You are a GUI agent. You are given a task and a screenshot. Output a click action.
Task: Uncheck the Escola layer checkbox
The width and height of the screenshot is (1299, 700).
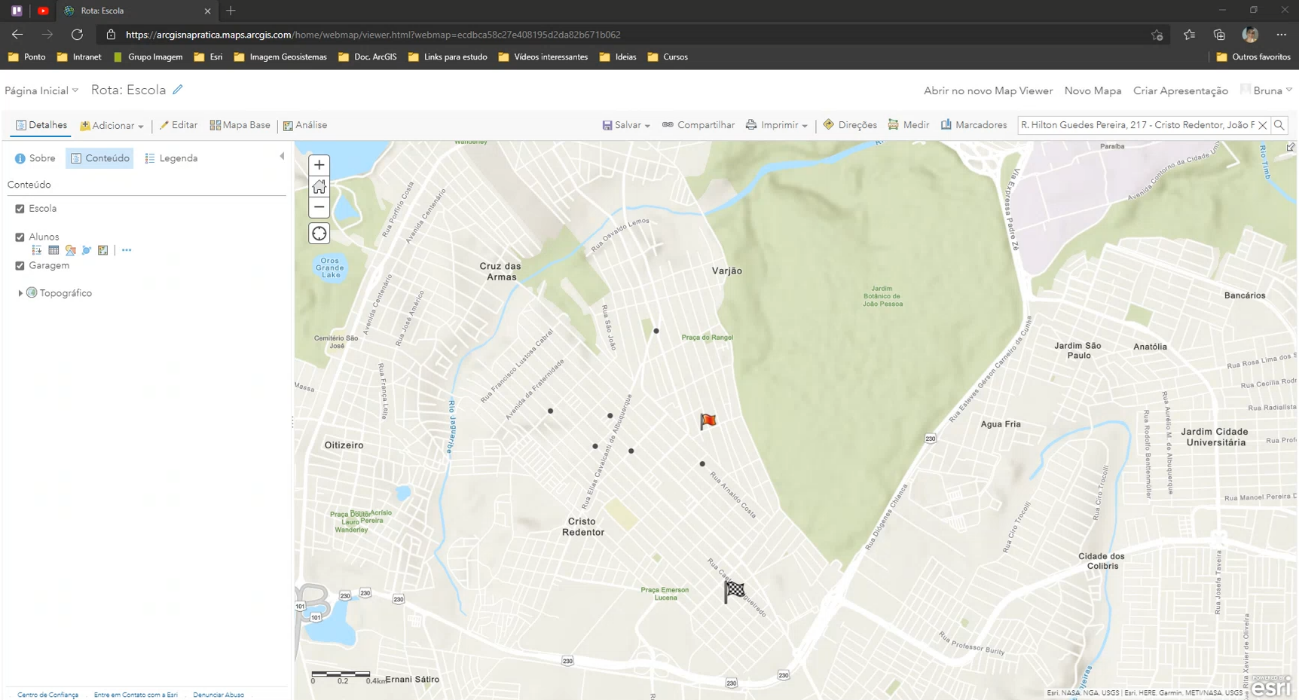point(20,209)
